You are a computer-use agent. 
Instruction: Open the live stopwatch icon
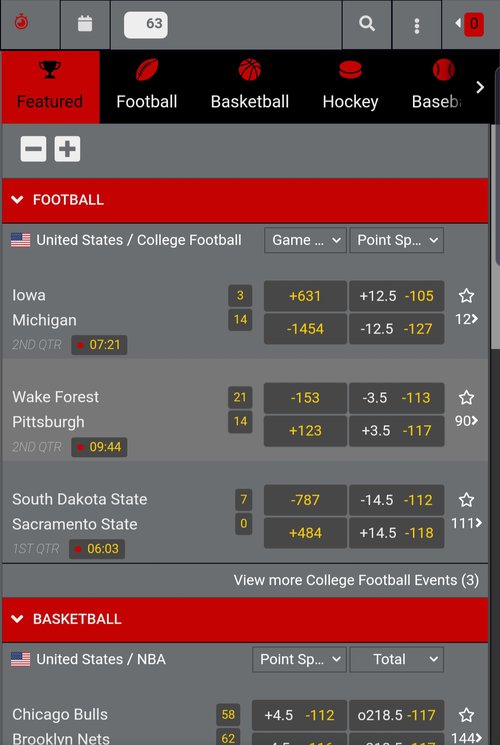[21, 22]
